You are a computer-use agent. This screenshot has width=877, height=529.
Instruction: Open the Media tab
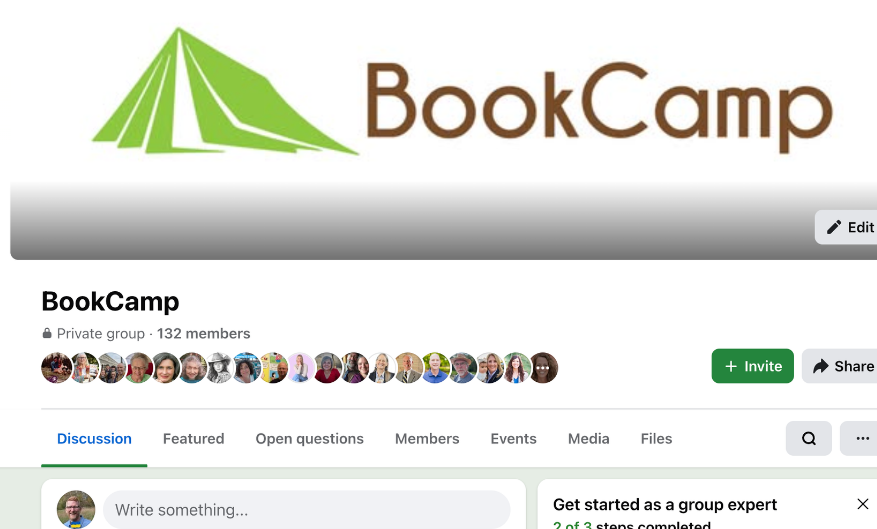tap(588, 438)
